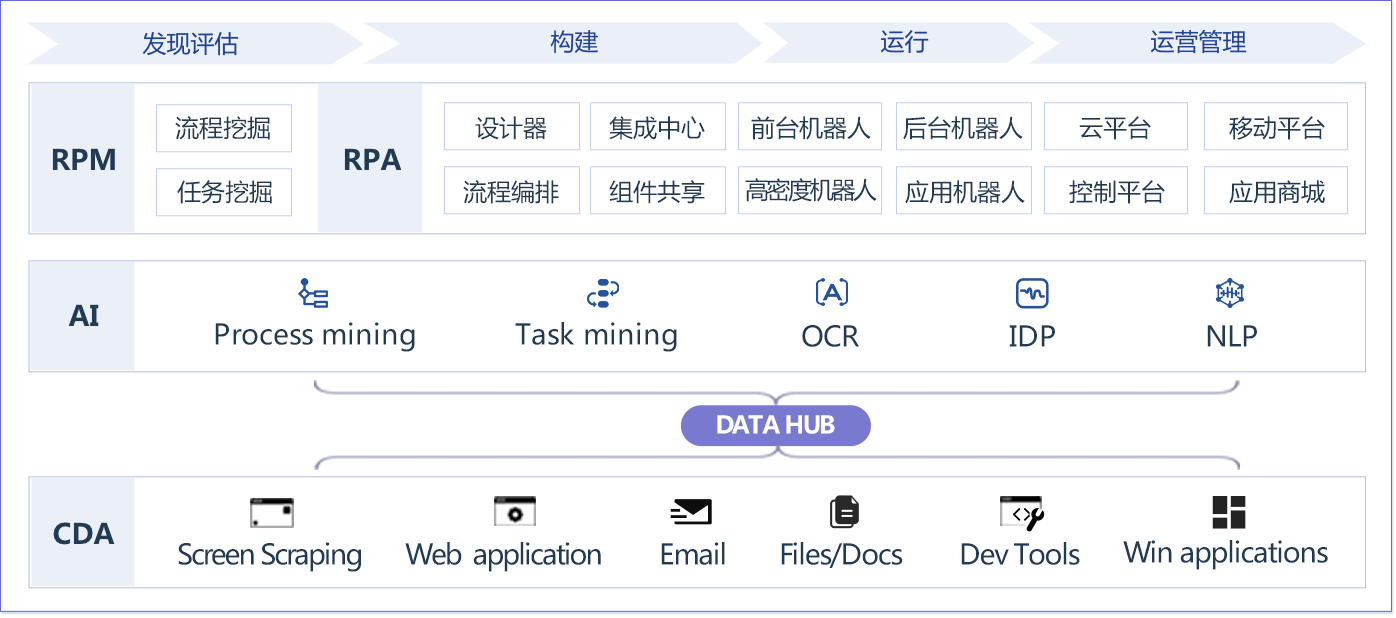
Task: Open the IDP waveform icon
Action: click(1031, 293)
